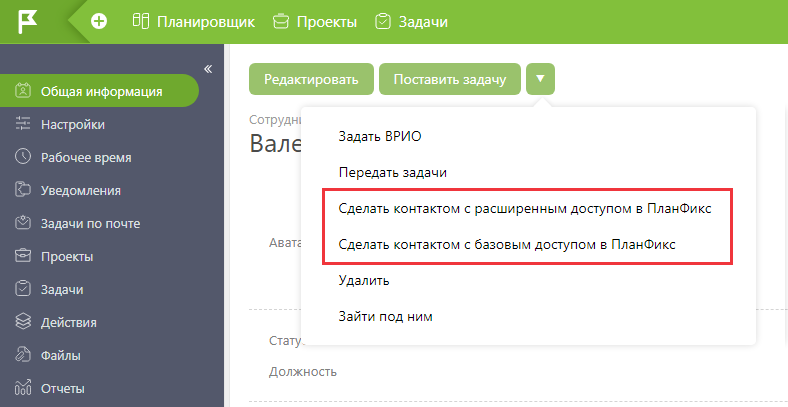Click the sidebar Проекты briefcase icon
Image resolution: width=788 pixels, height=407 pixels.
[23, 256]
